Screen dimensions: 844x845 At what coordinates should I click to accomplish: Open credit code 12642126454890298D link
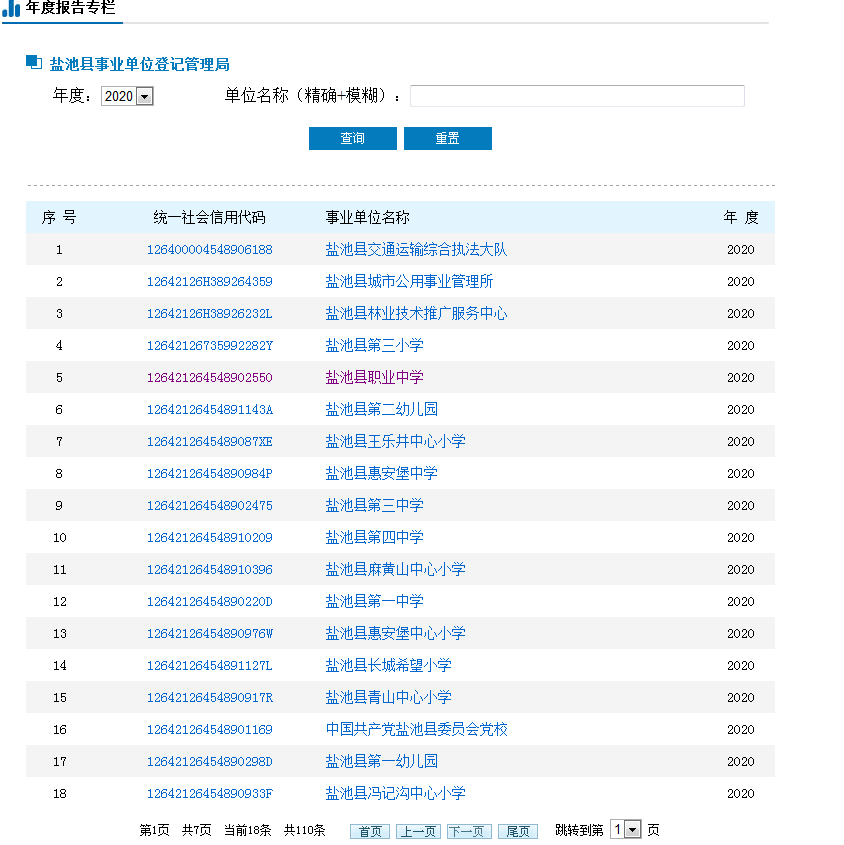[210, 761]
